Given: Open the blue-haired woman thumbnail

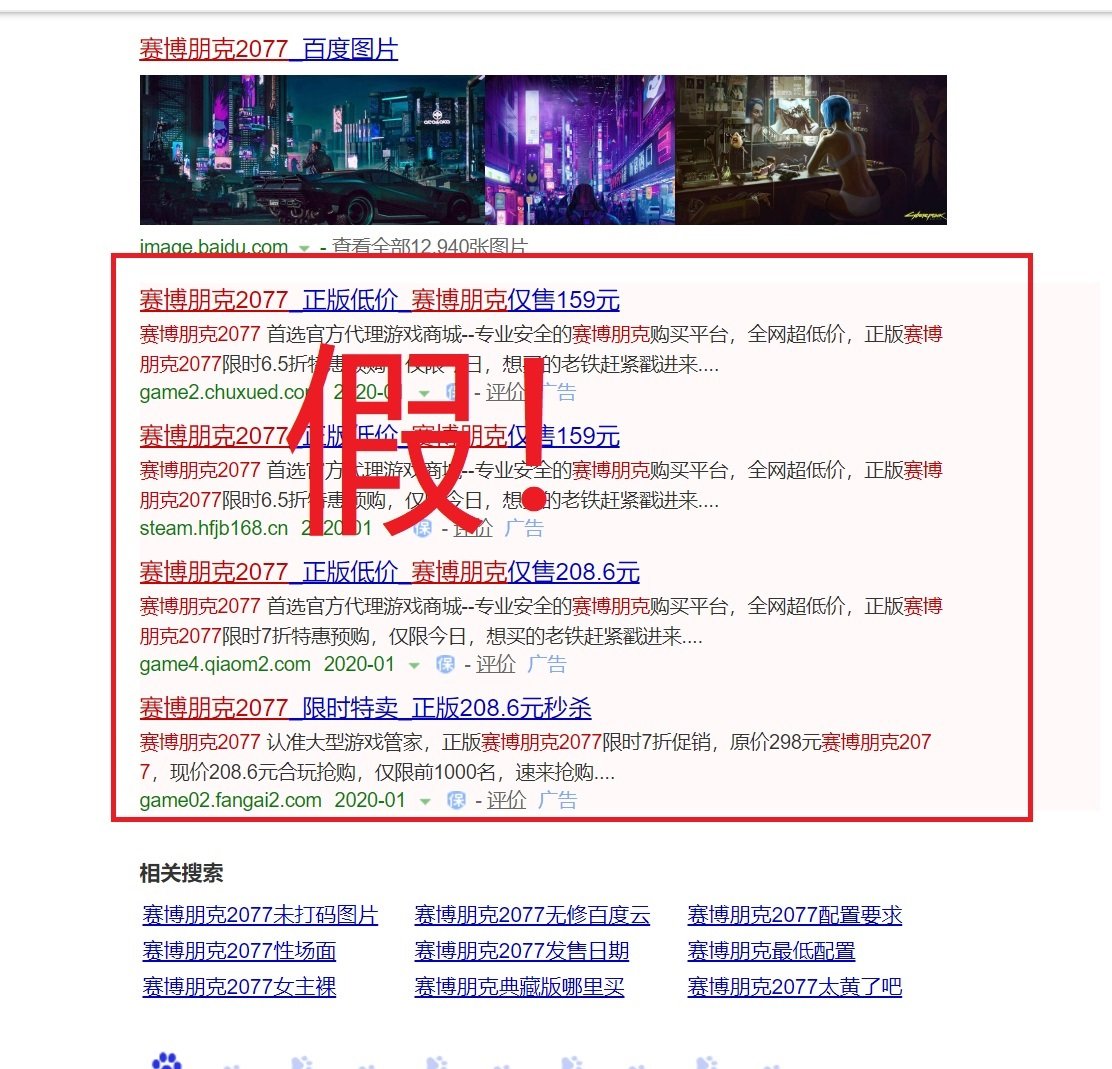Looking at the screenshot, I should [x=811, y=150].
